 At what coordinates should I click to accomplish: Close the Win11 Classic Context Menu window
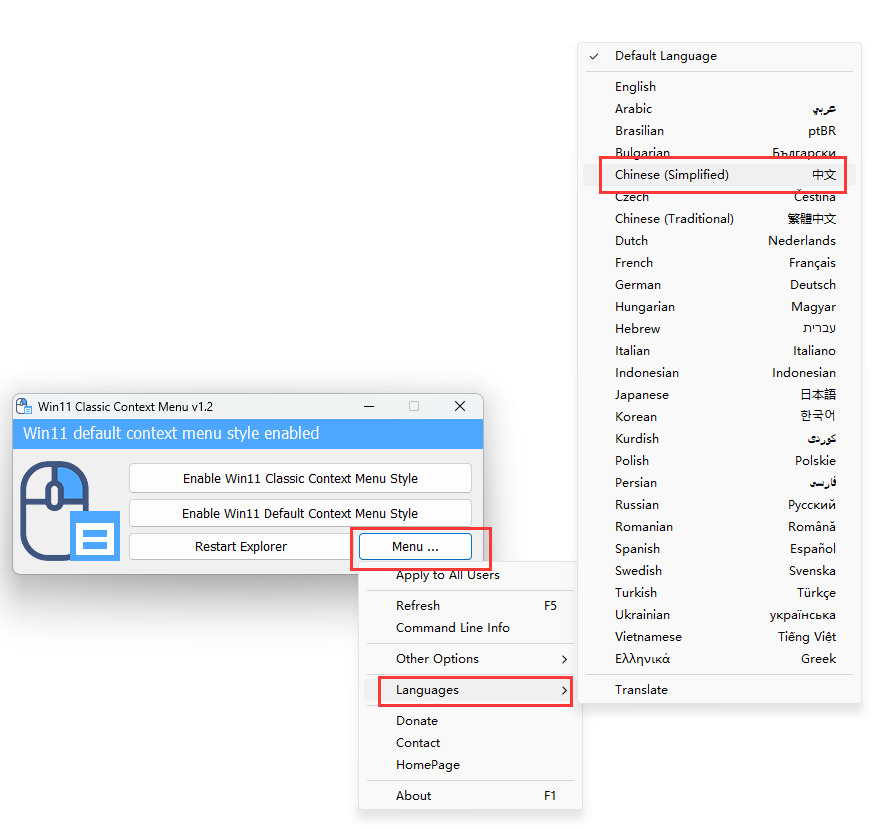pyautogui.click(x=460, y=406)
